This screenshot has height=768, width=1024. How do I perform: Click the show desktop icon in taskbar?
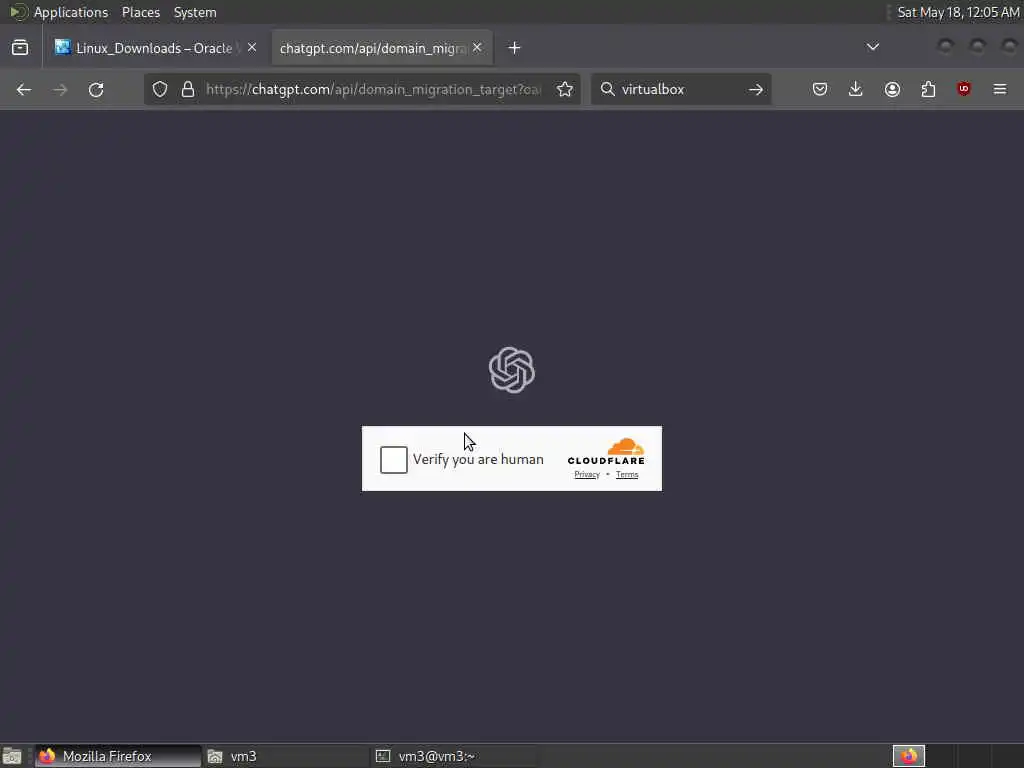coord(12,757)
